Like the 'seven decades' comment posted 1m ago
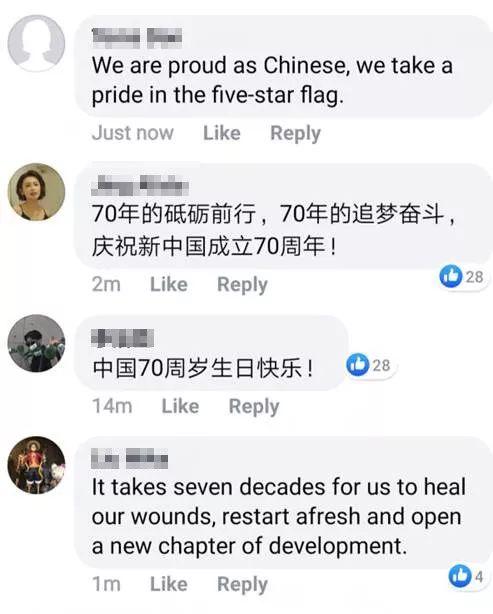The width and height of the screenshot is (493, 614). pos(169,584)
